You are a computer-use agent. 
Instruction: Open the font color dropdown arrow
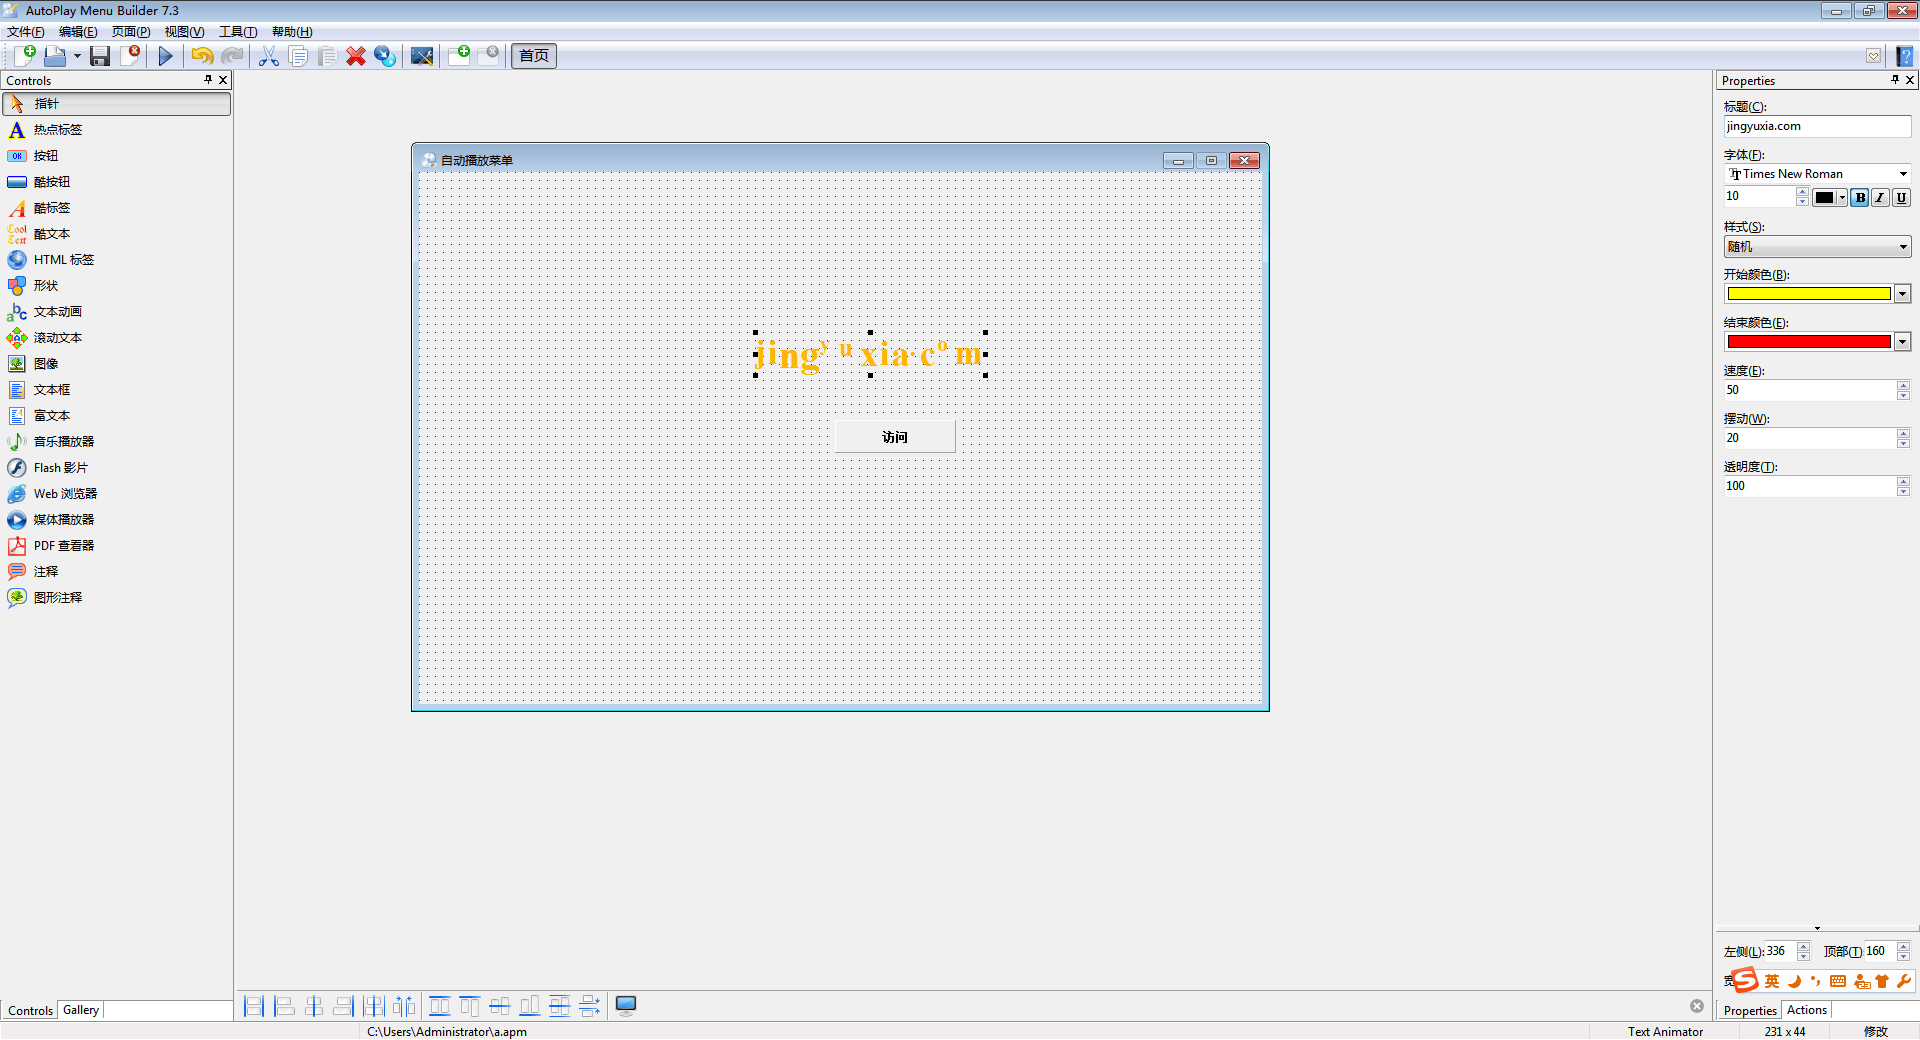coord(1842,198)
